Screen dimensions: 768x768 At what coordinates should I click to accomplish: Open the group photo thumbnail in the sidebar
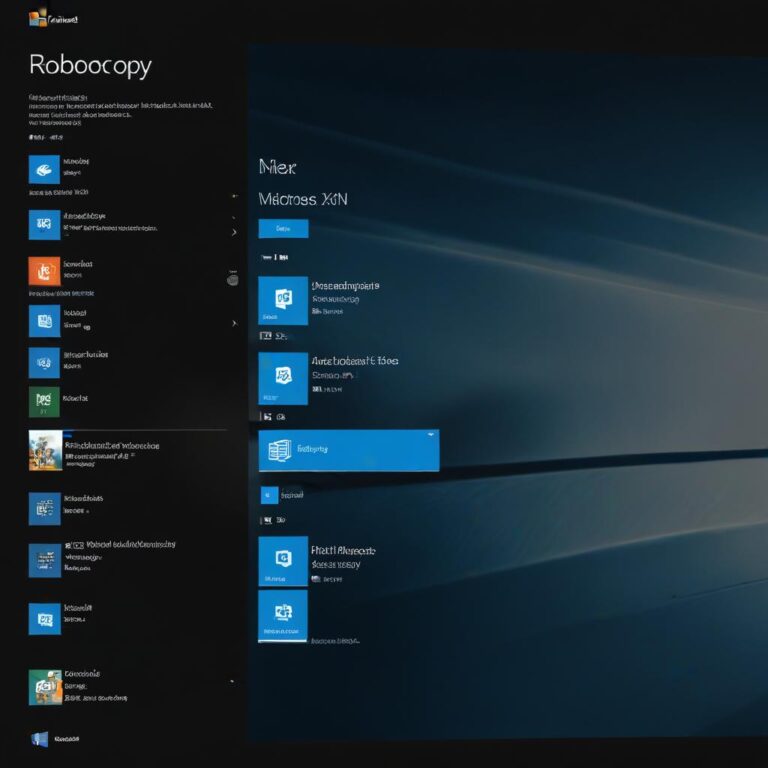point(46,451)
